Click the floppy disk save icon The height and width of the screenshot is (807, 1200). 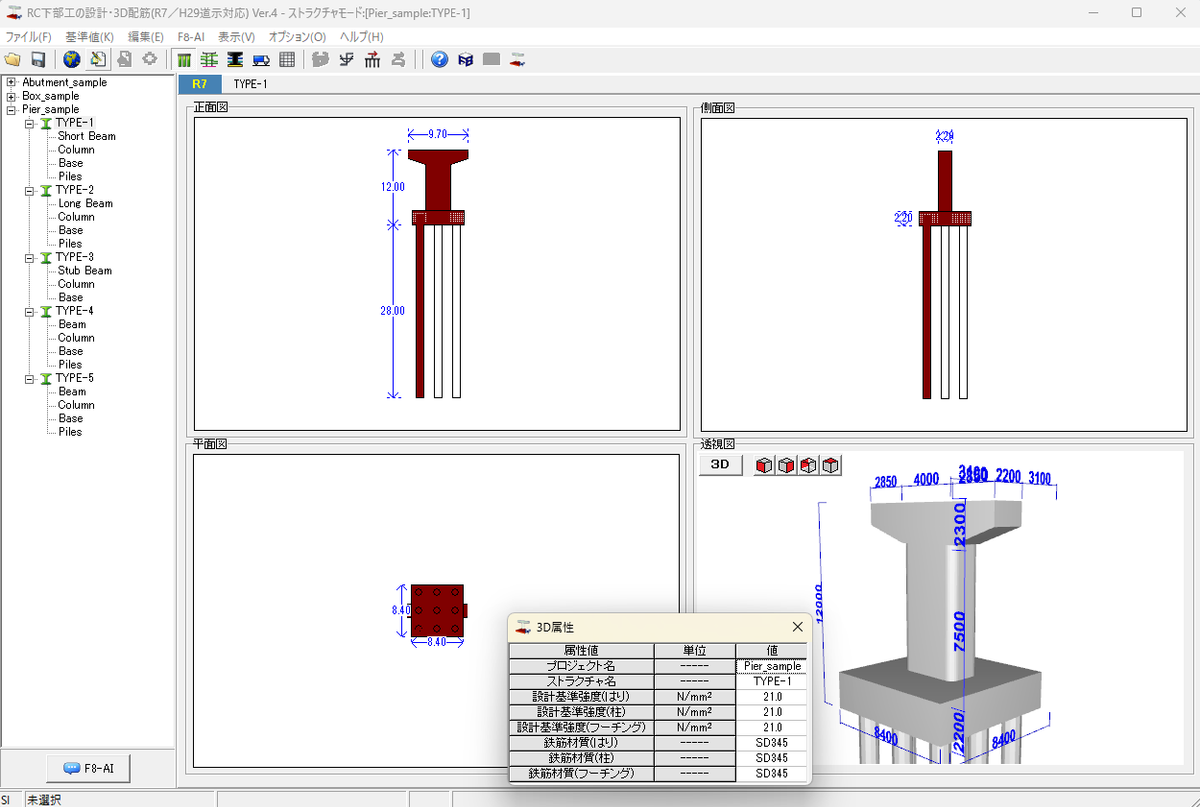pyautogui.click(x=38, y=60)
